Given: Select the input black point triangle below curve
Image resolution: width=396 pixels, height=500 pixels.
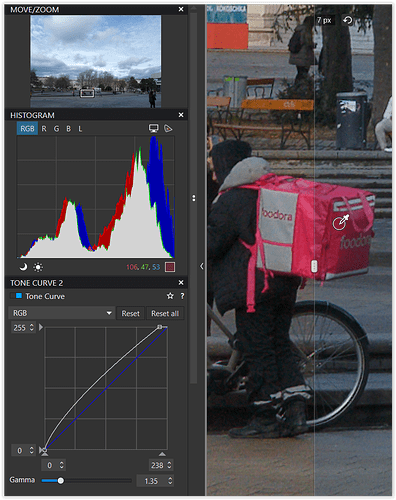Looking at the screenshot, I should 45,454.
